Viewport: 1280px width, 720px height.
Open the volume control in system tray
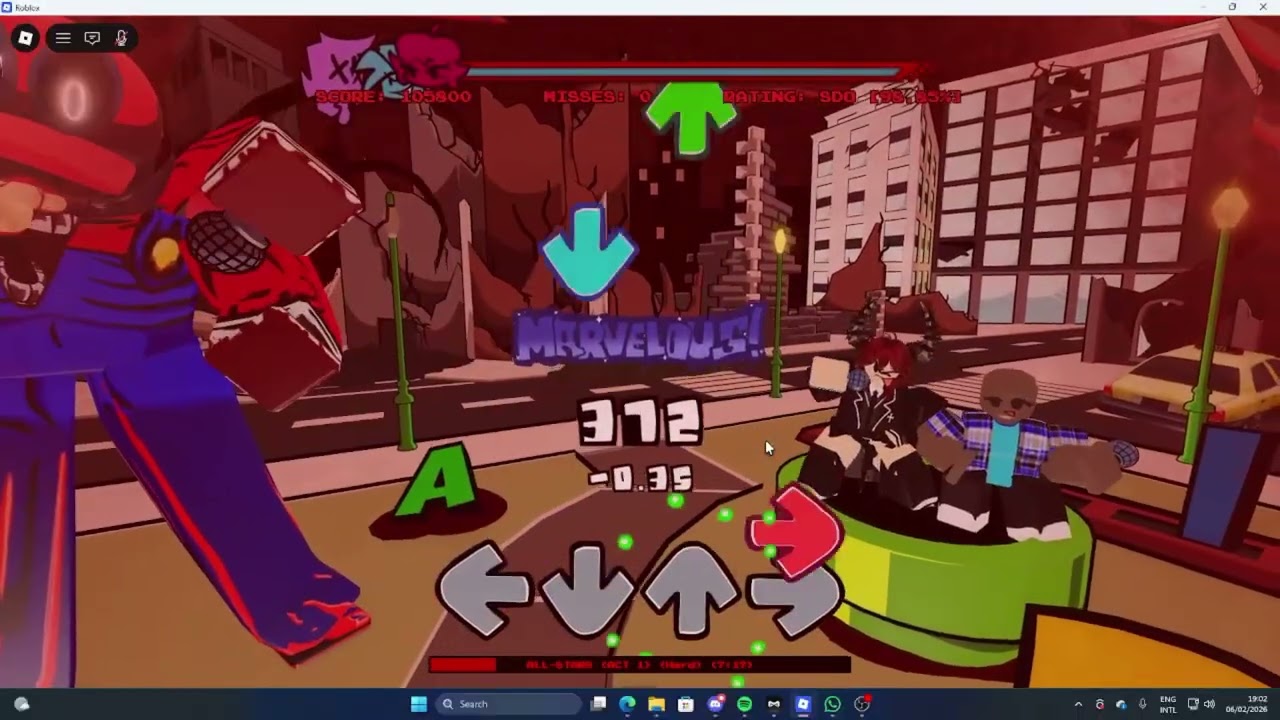click(1210, 704)
